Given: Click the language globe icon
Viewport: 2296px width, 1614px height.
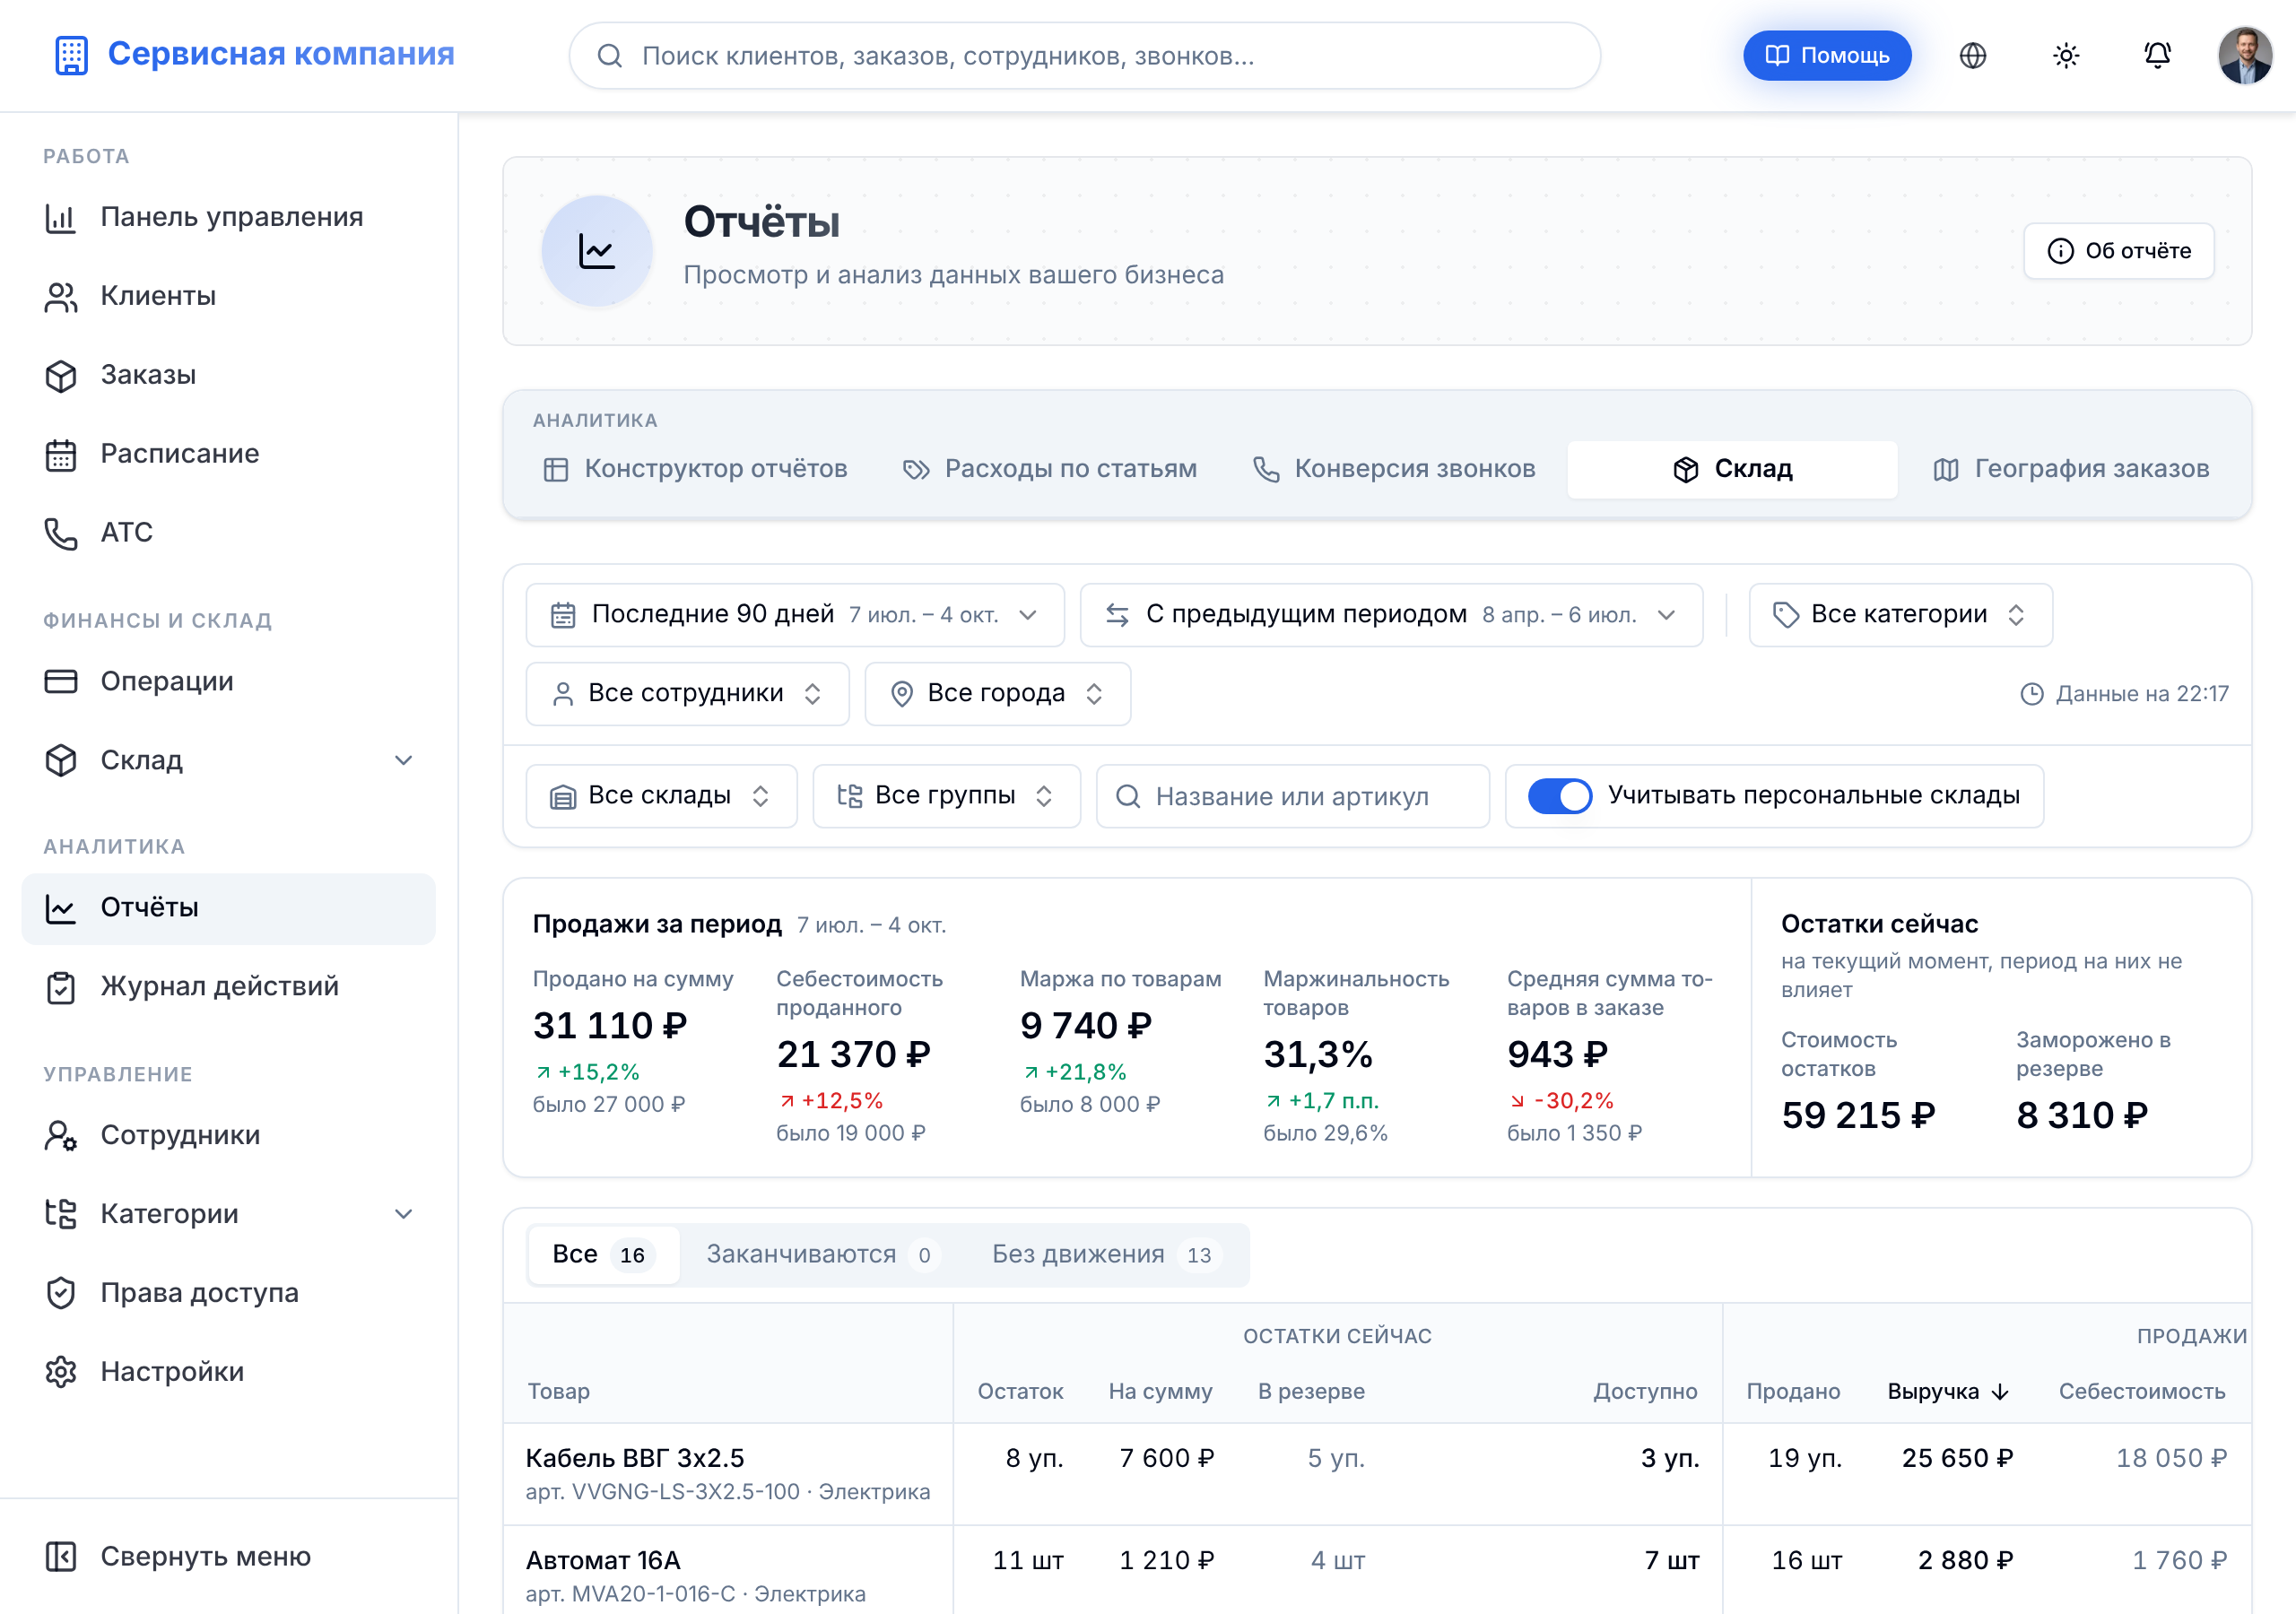Looking at the screenshot, I should [1972, 55].
